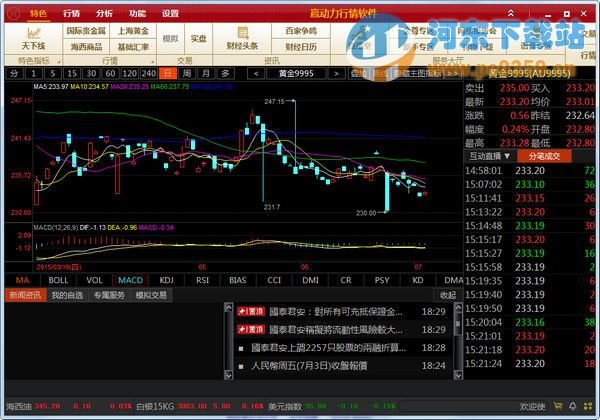The width and height of the screenshot is (600, 420).
Task: Open the 特色 menu
Action: click(38, 14)
